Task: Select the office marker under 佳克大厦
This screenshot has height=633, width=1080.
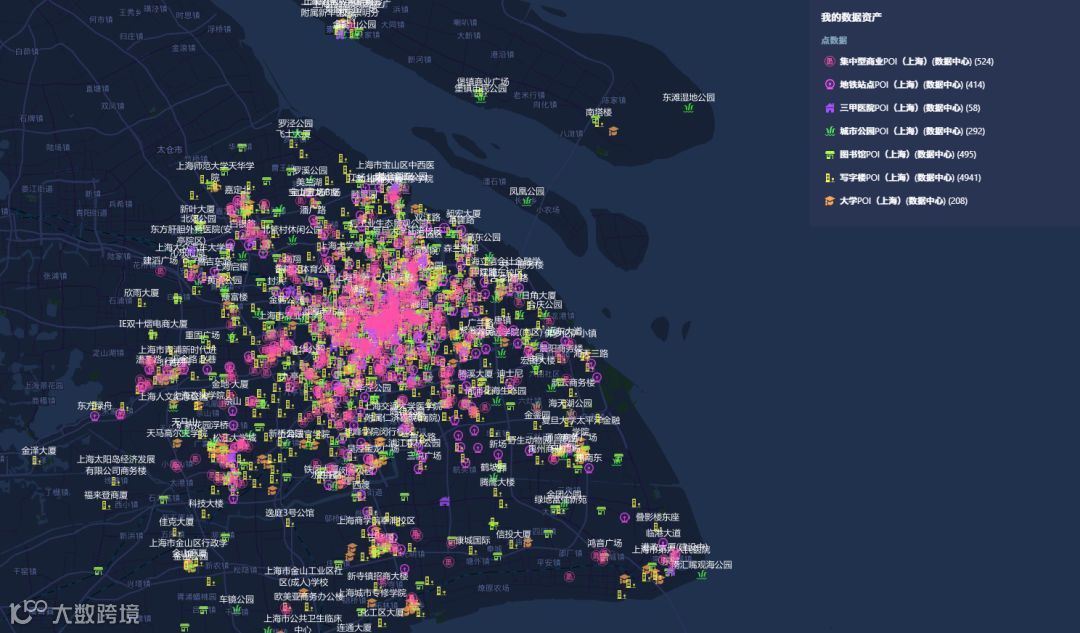Action: tap(176, 531)
